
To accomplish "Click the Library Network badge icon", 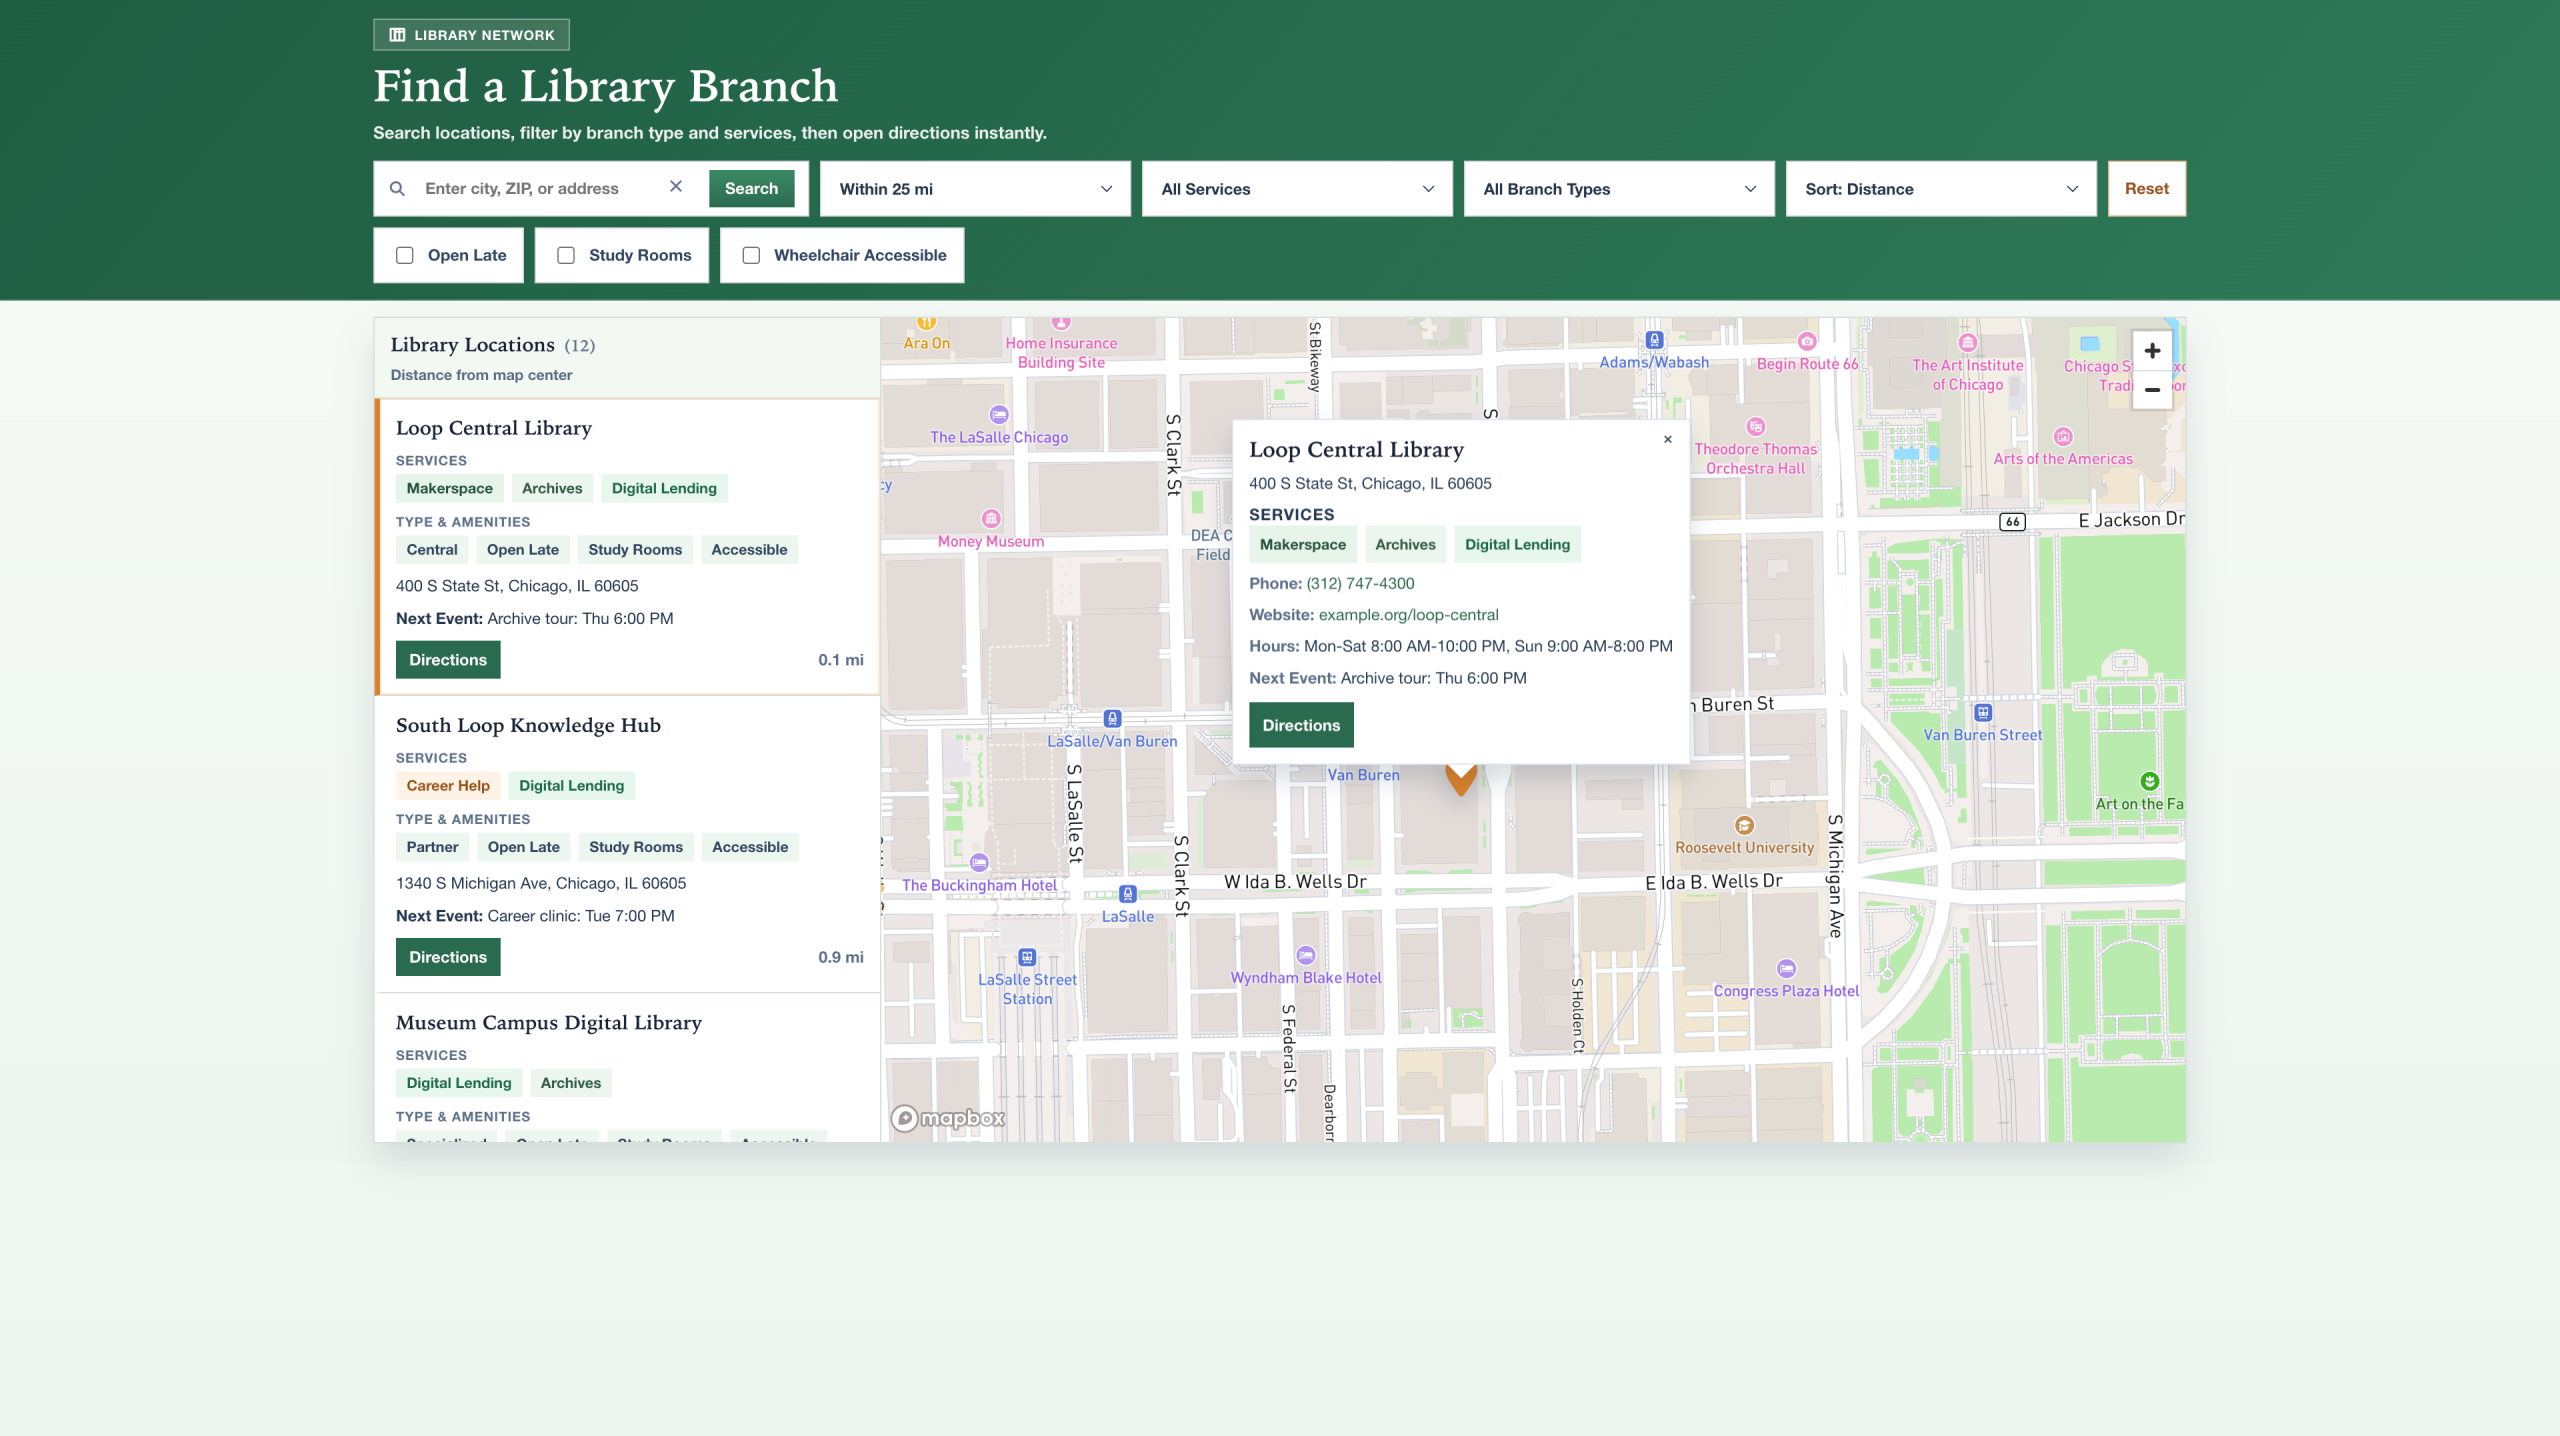I will (397, 33).
